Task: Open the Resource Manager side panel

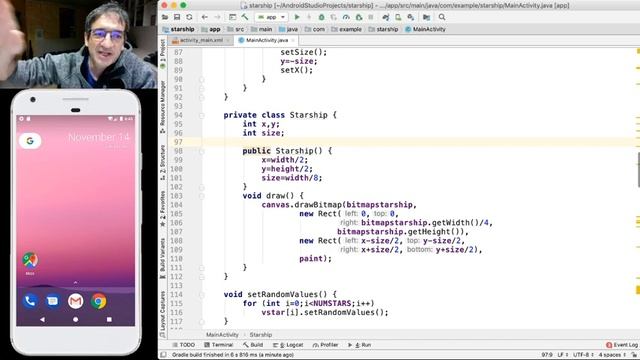Action: point(162,106)
